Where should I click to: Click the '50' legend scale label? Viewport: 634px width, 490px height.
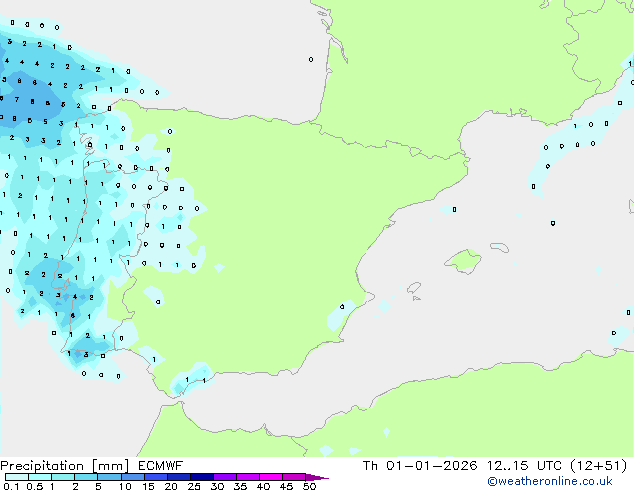coord(309,486)
